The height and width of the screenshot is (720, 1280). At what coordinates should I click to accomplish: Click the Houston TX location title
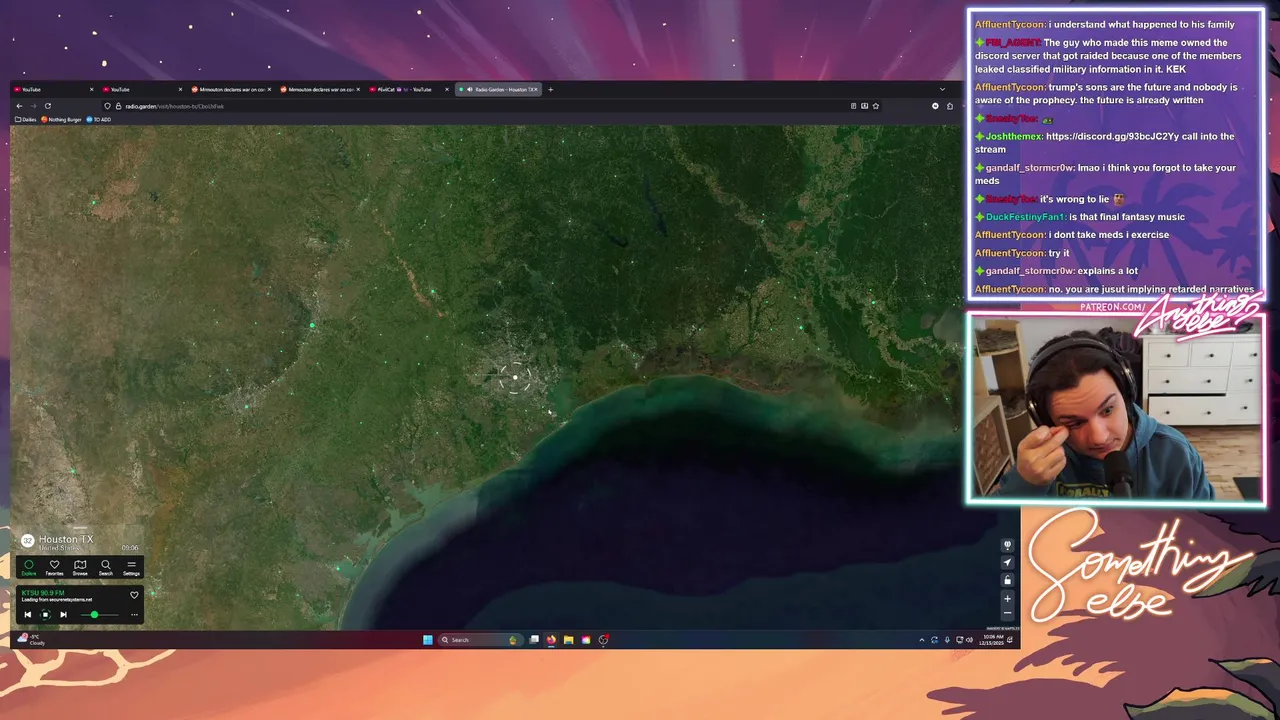click(66, 539)
